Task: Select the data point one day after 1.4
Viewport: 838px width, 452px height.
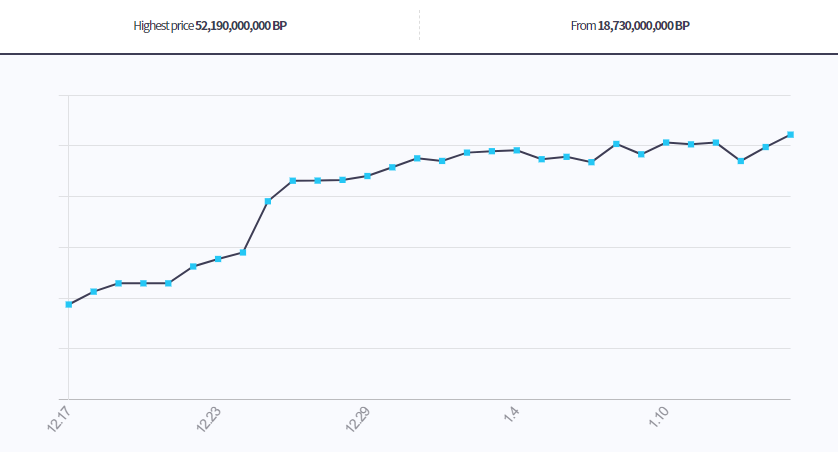Action: tap(542, 159)
